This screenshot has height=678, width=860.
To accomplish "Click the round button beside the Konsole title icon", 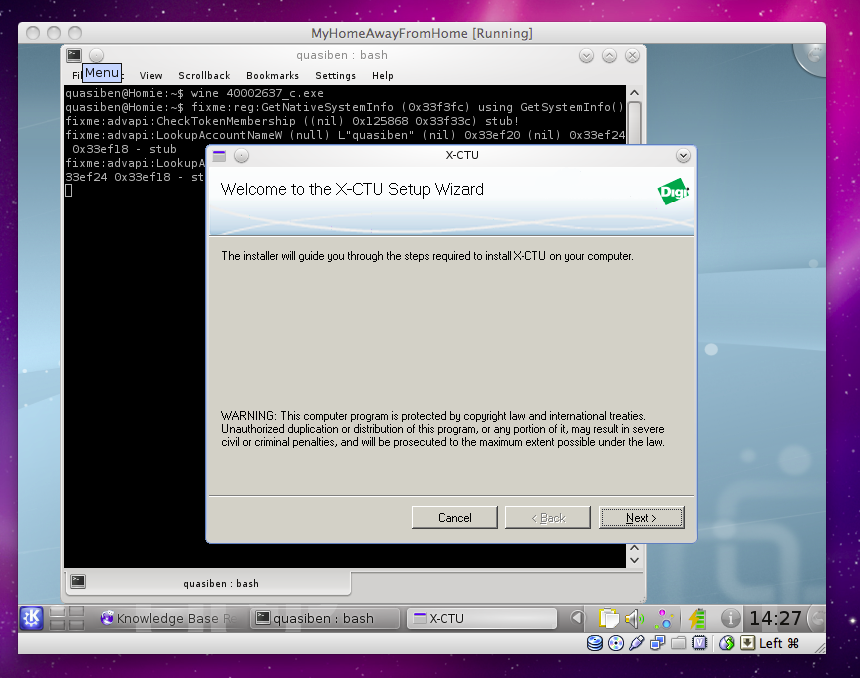I will click(x=97, y=55).
